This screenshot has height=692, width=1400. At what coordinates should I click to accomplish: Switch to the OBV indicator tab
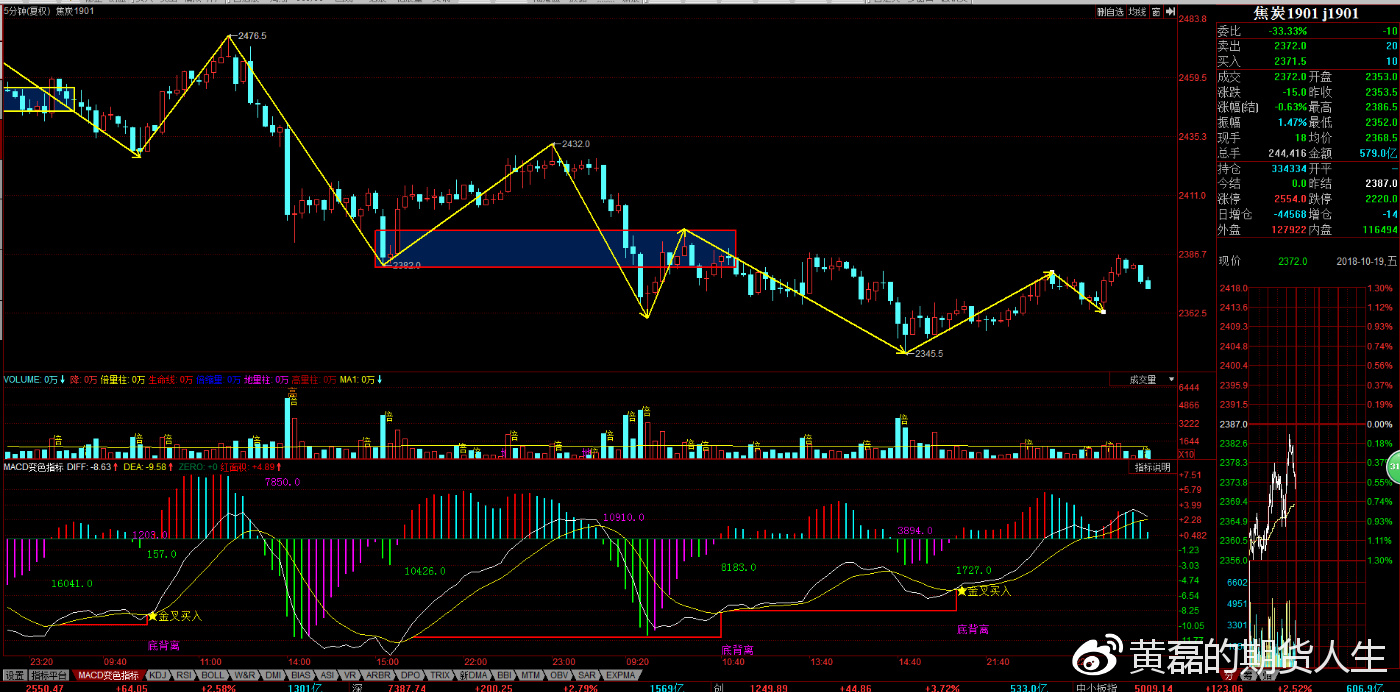tap(559, 675)
